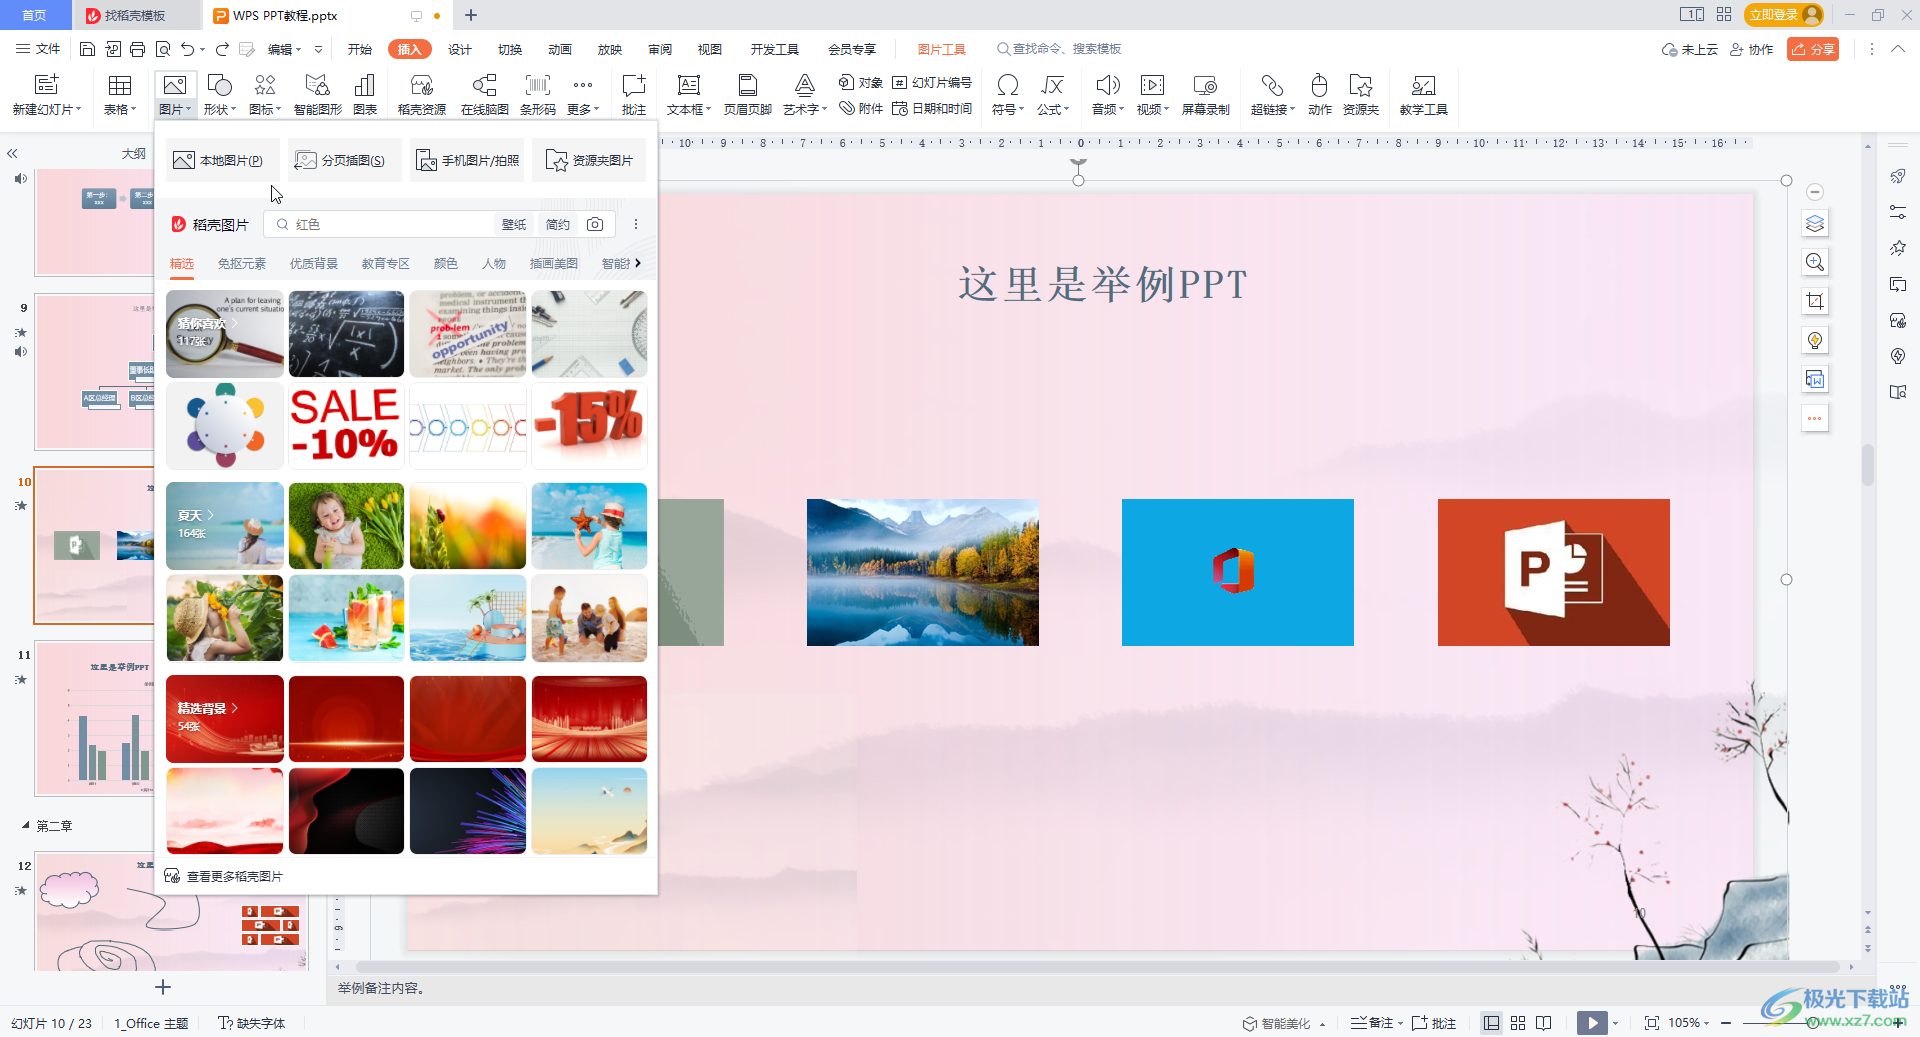Click the vertical scrollbar of the slide editor

click(1867, 465)
